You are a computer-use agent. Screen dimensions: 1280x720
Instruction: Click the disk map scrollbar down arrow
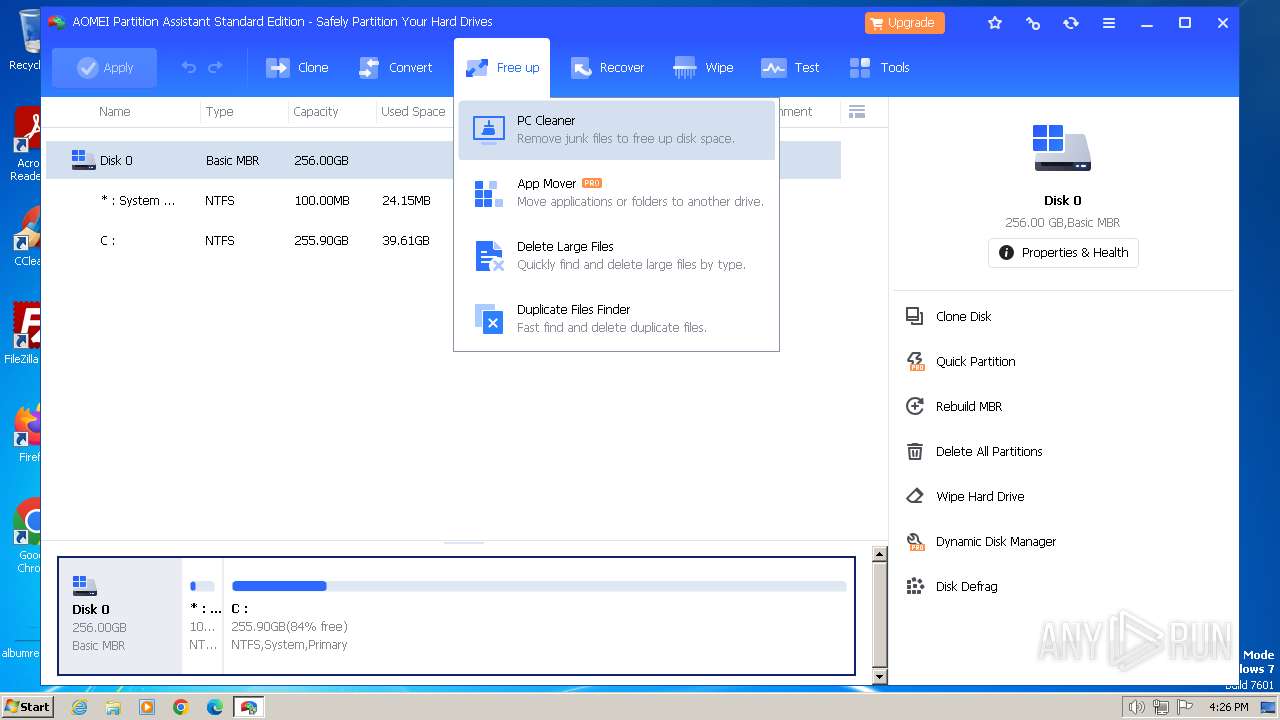(880, 677)
